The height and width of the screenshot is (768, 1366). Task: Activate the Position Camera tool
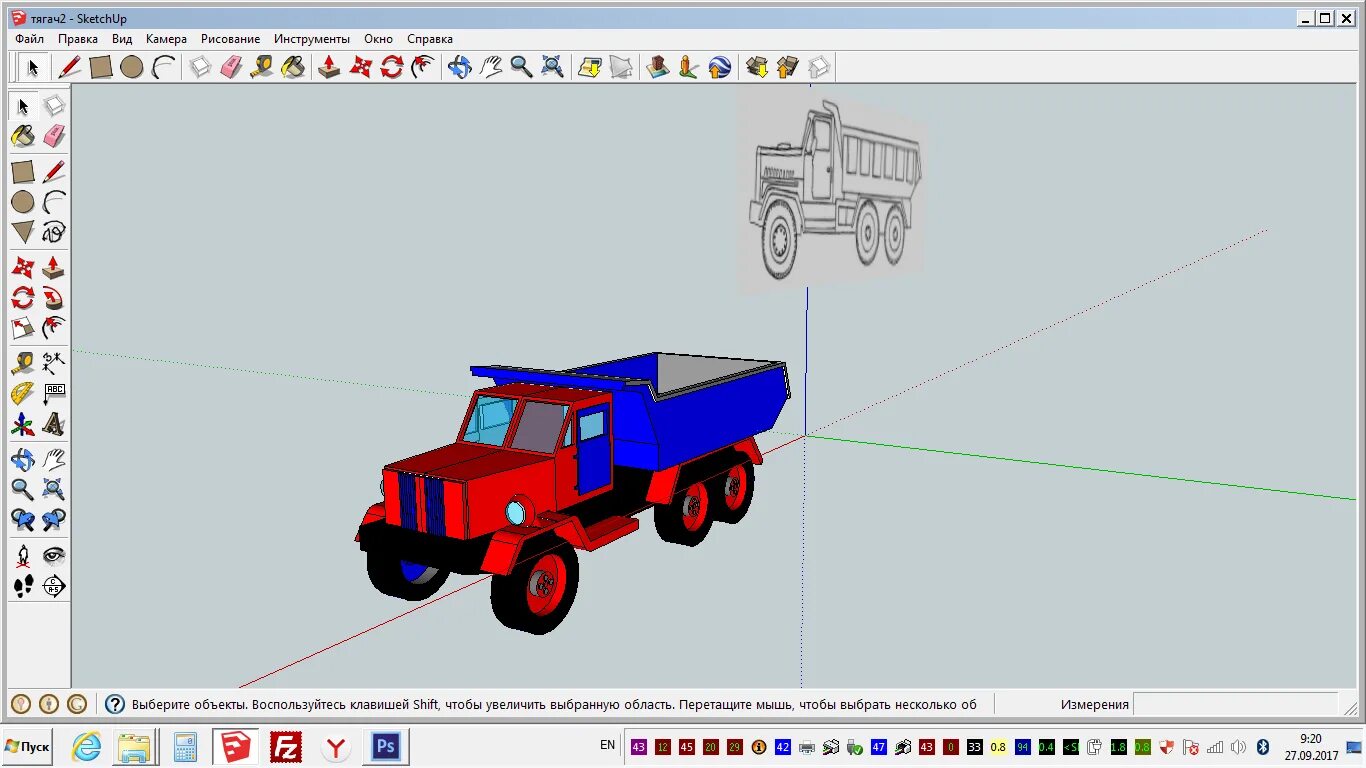click(23, 555)
